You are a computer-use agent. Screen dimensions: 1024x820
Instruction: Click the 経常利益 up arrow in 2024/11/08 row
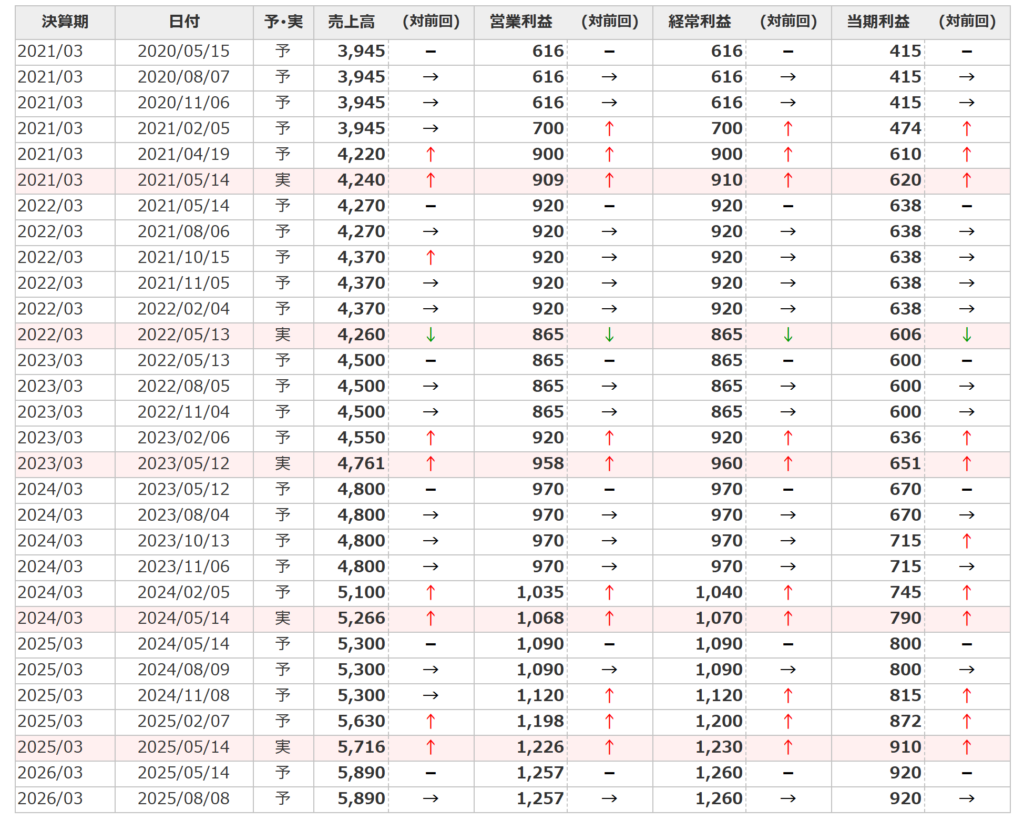(x=787, y=696)
